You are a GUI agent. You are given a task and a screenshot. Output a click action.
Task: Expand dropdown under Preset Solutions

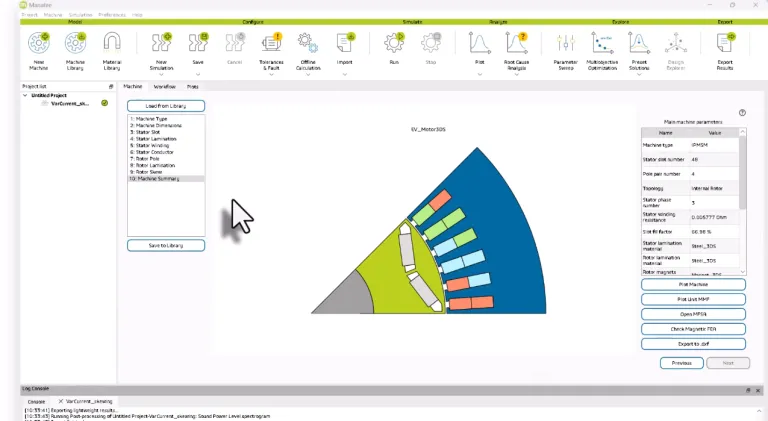639,74
